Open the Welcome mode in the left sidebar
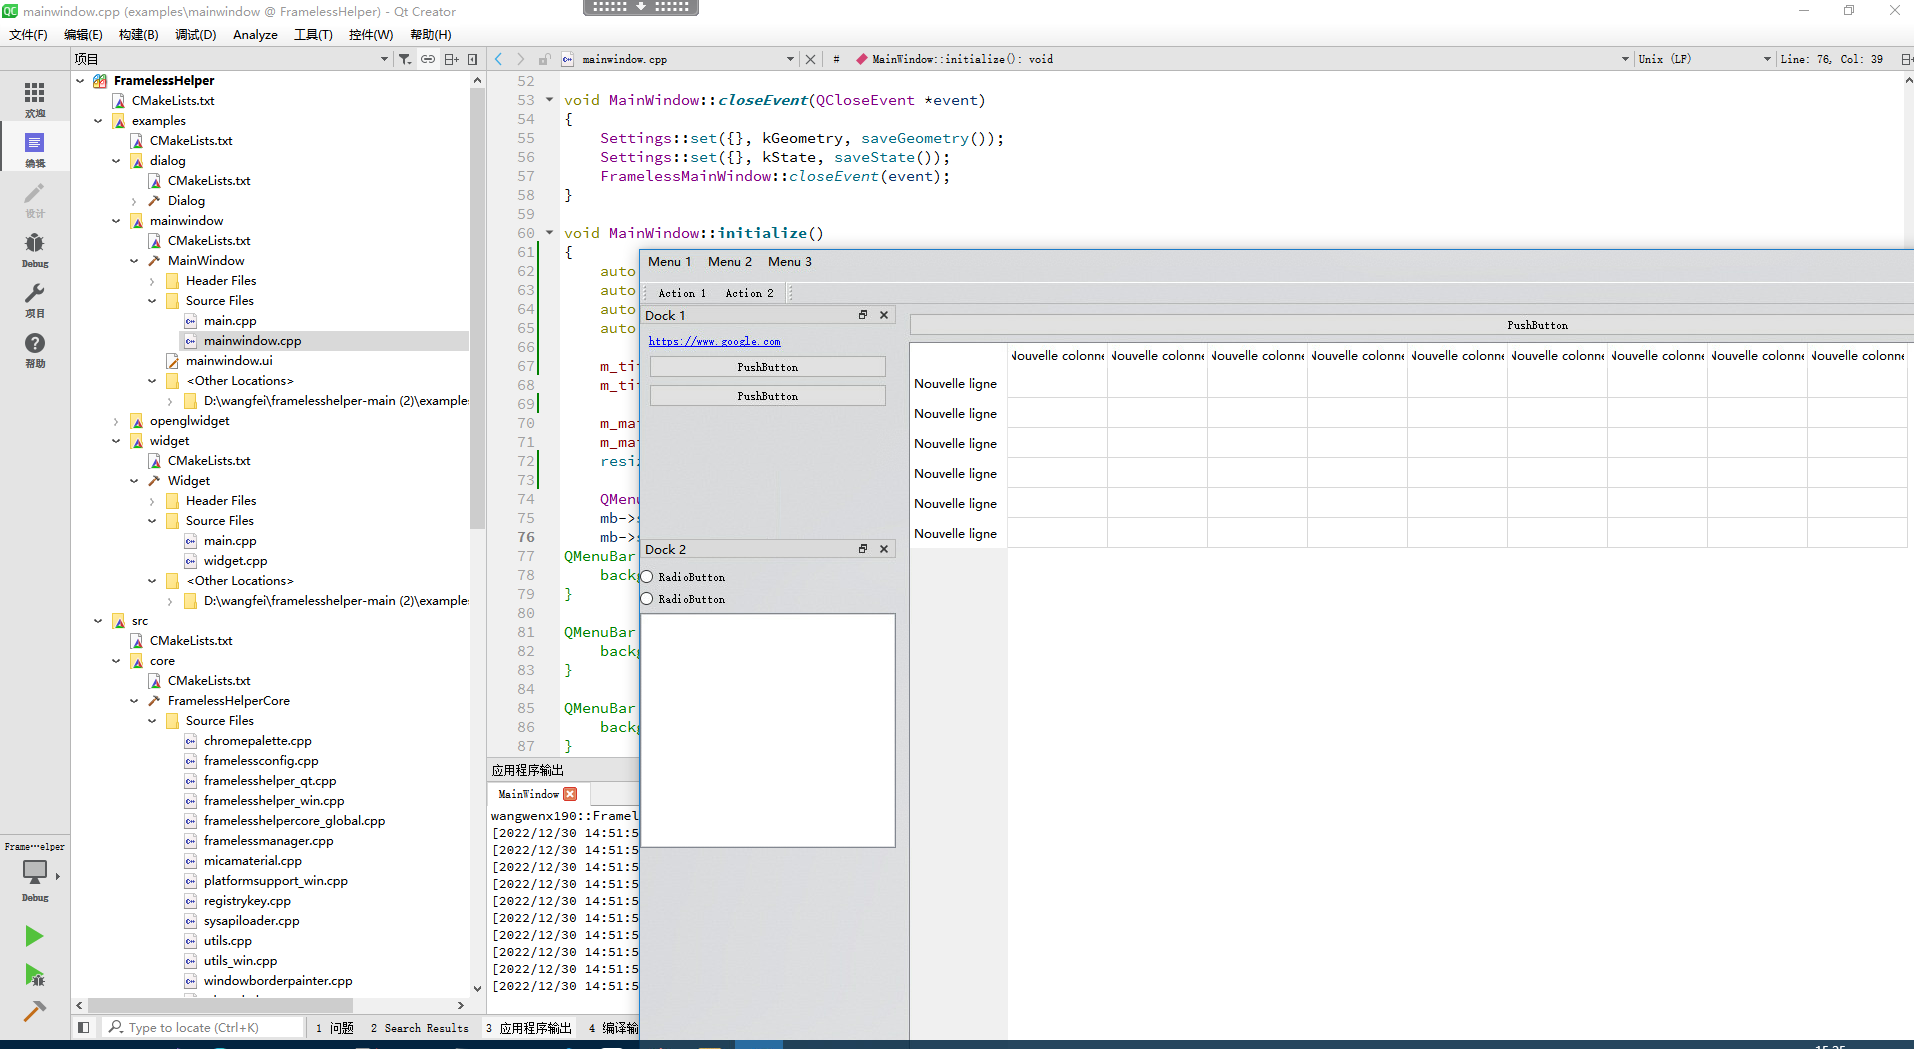Viewport: 1914px width, 1049px height. (35, 96)
